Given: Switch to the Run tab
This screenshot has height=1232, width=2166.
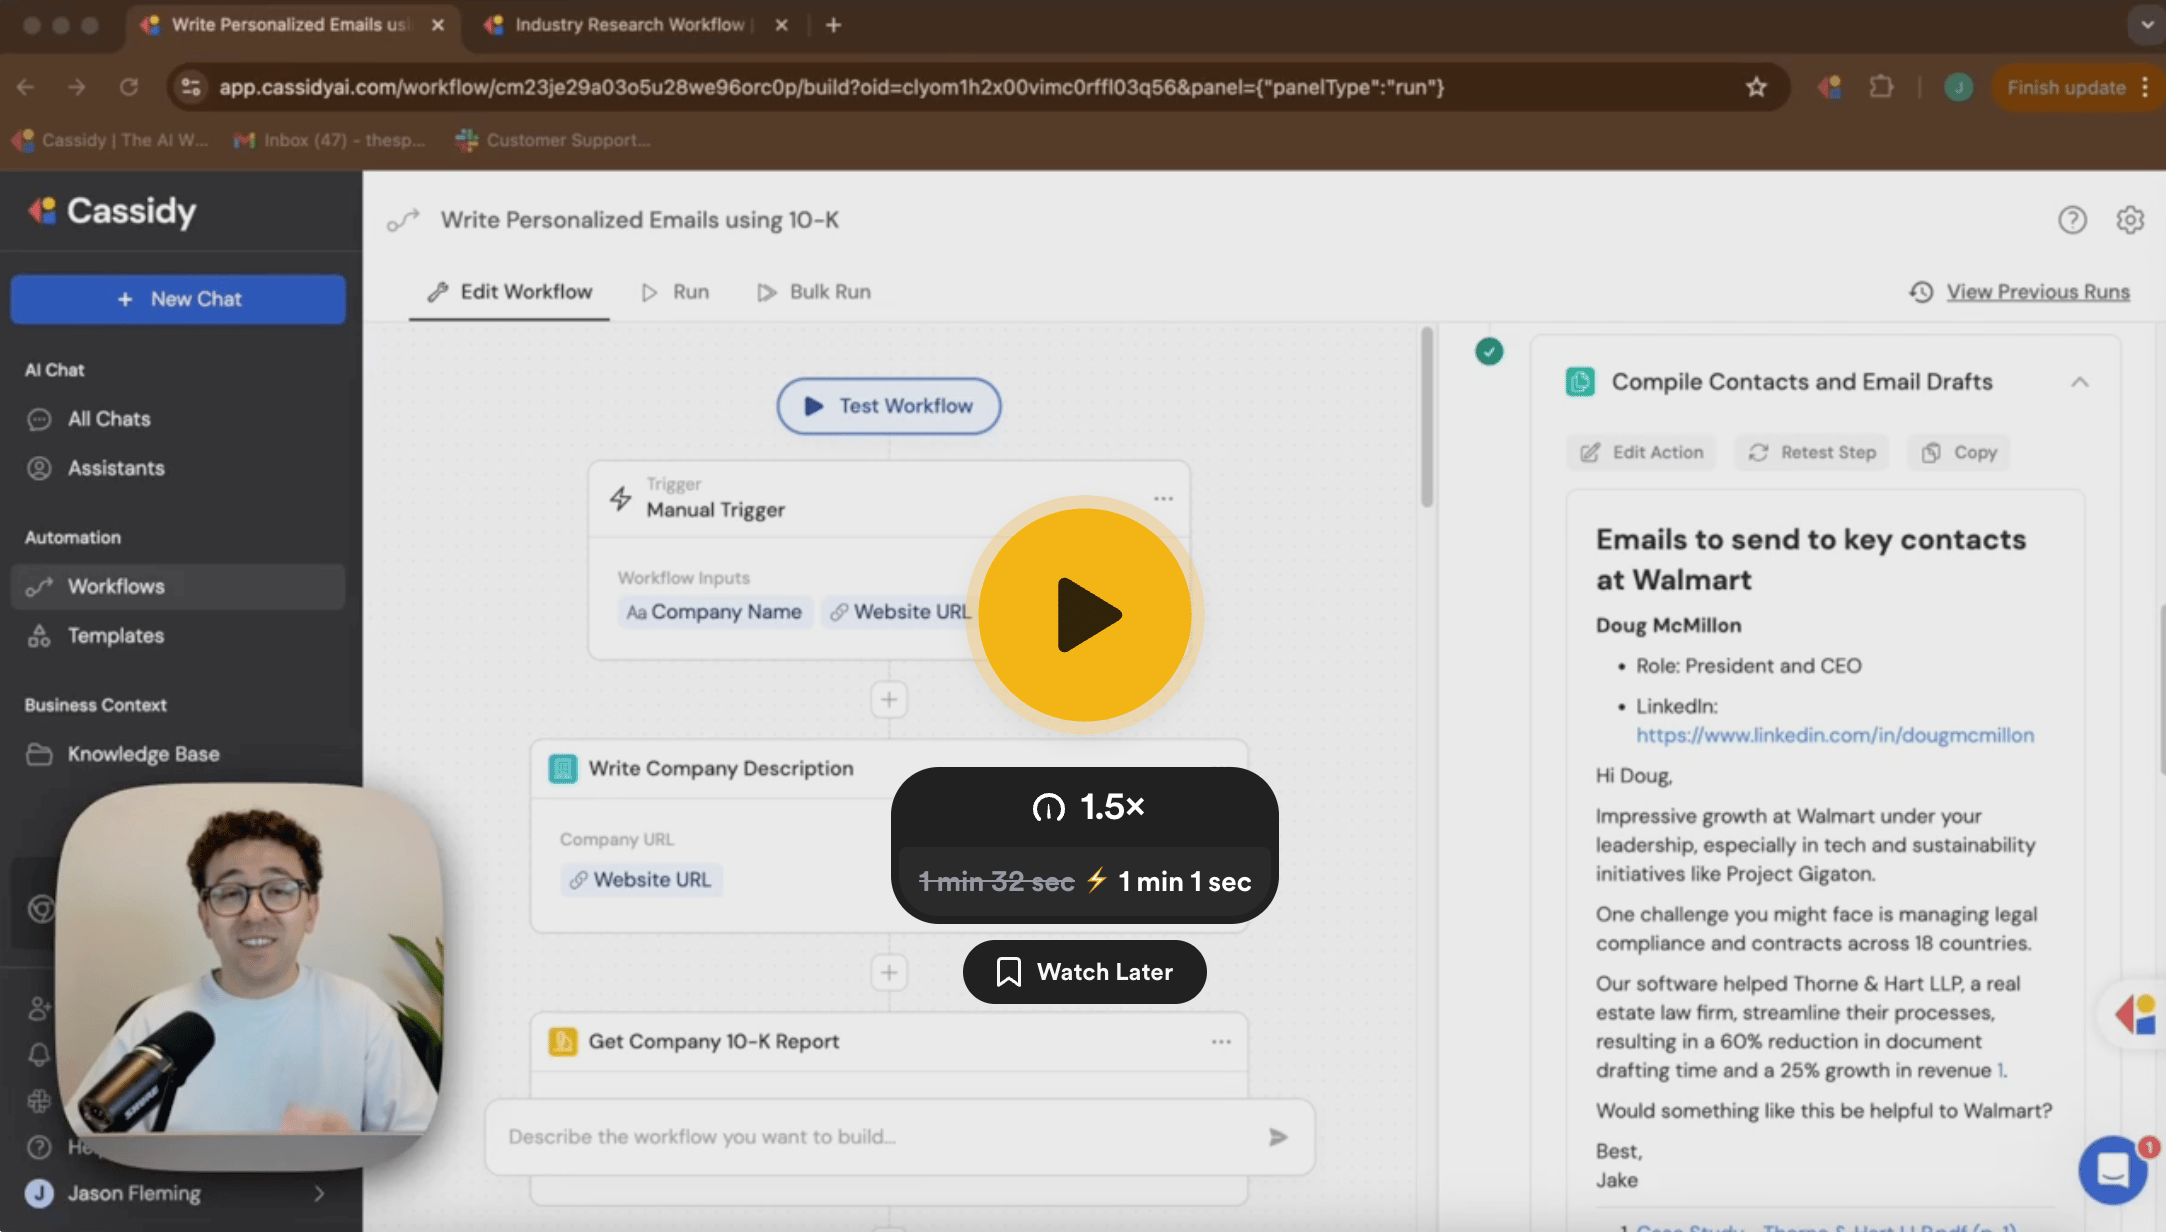Looking at the screenshot, I should (676, 292).
